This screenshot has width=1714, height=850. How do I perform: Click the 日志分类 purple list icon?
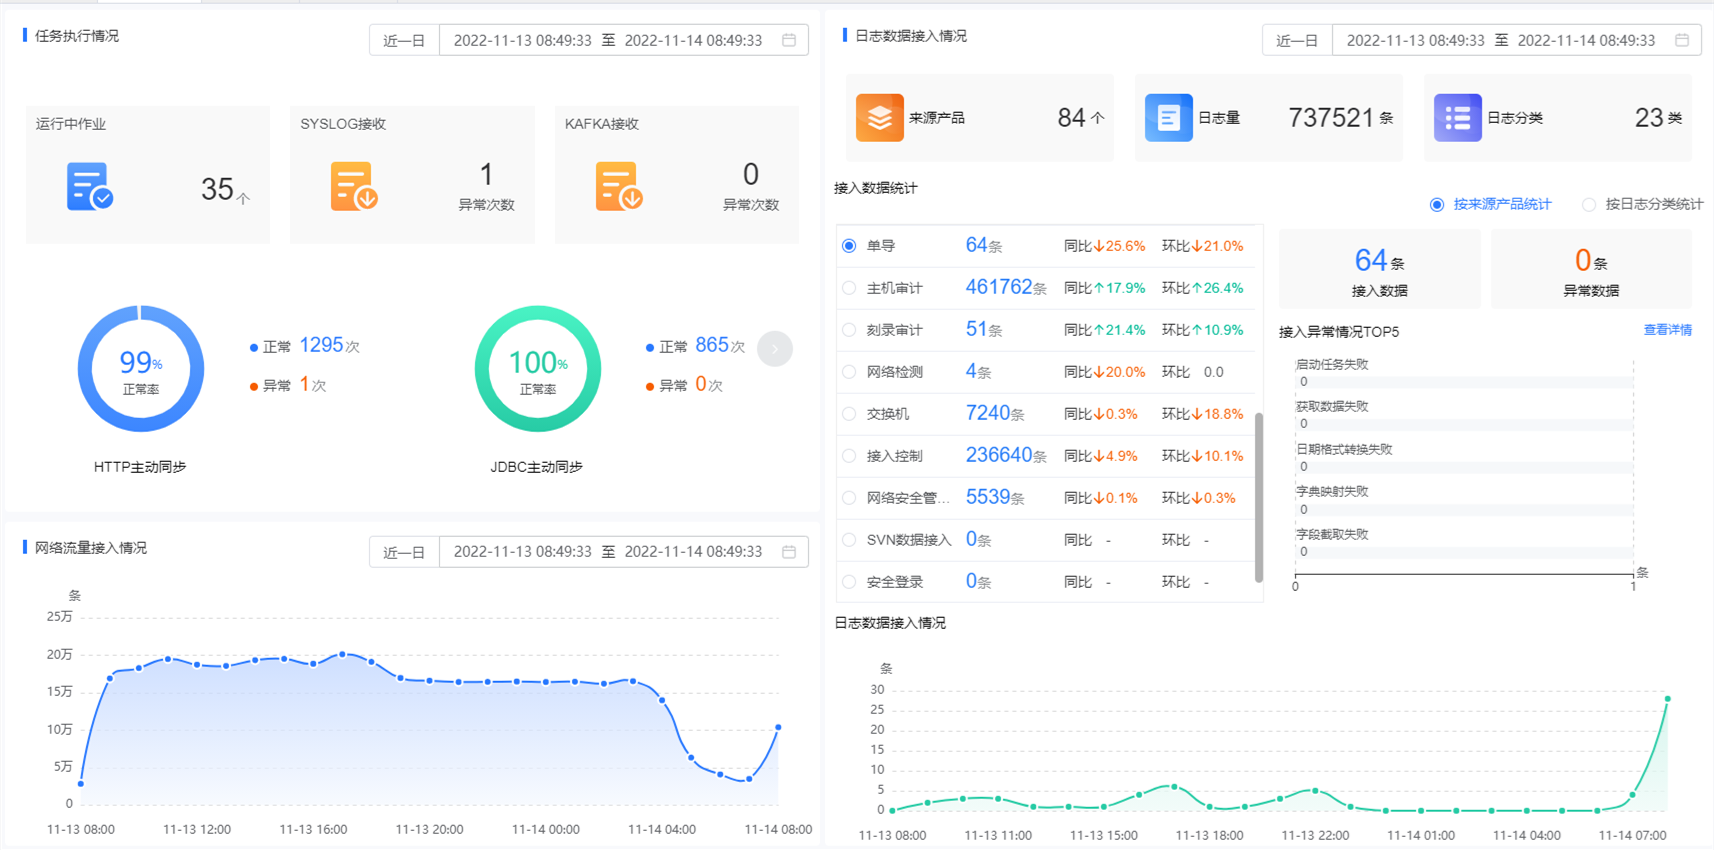(1457, 118)
